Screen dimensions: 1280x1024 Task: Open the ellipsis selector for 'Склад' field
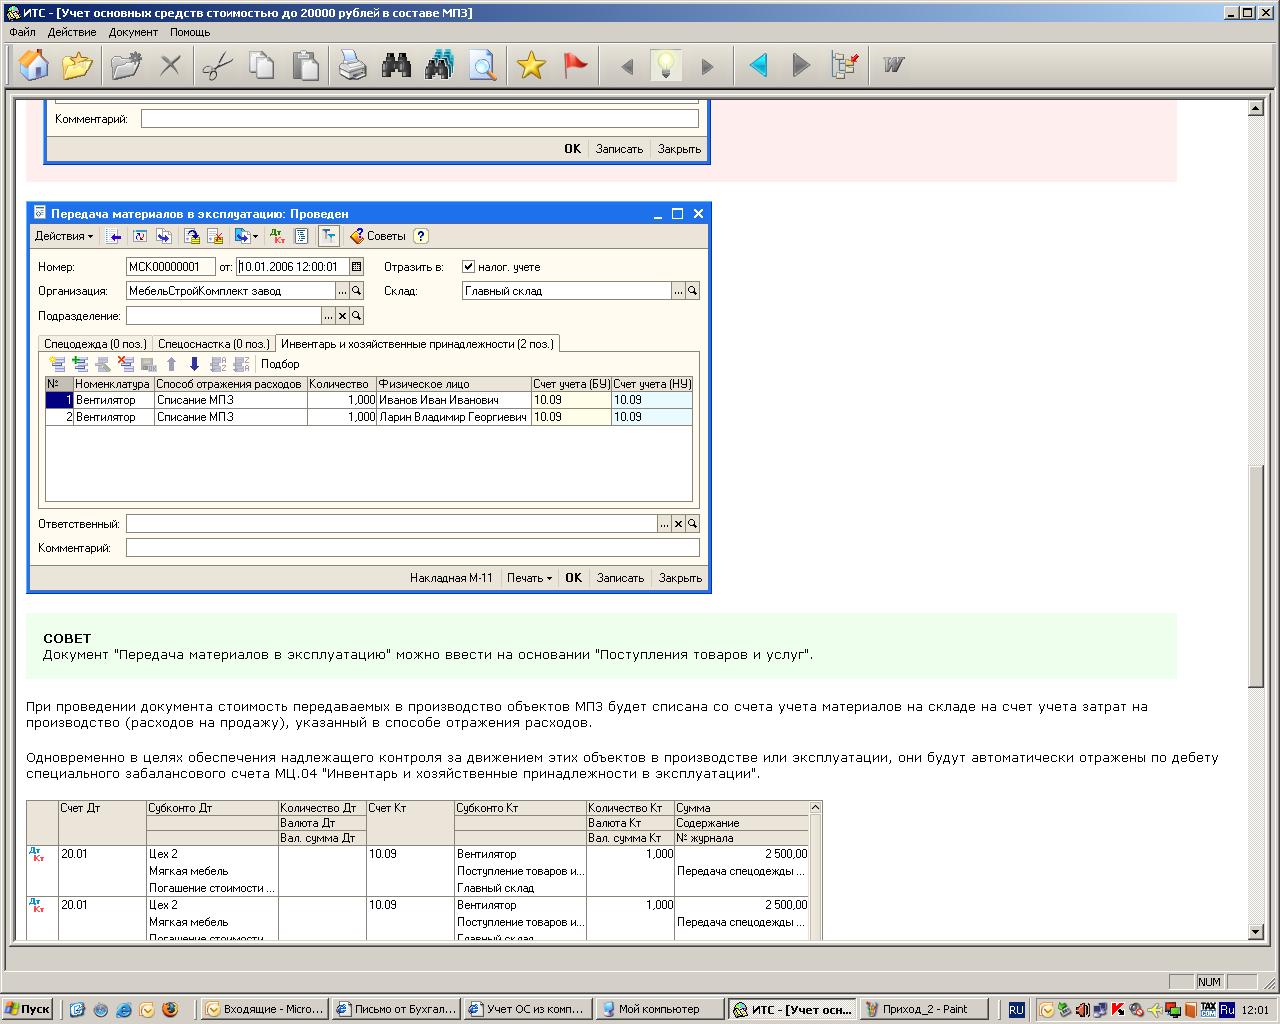click(x=678, y=291)
